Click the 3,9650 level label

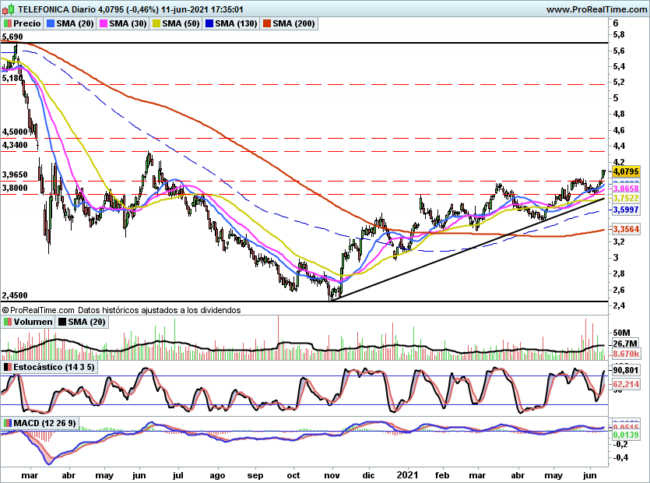click(x=15, y=175)
